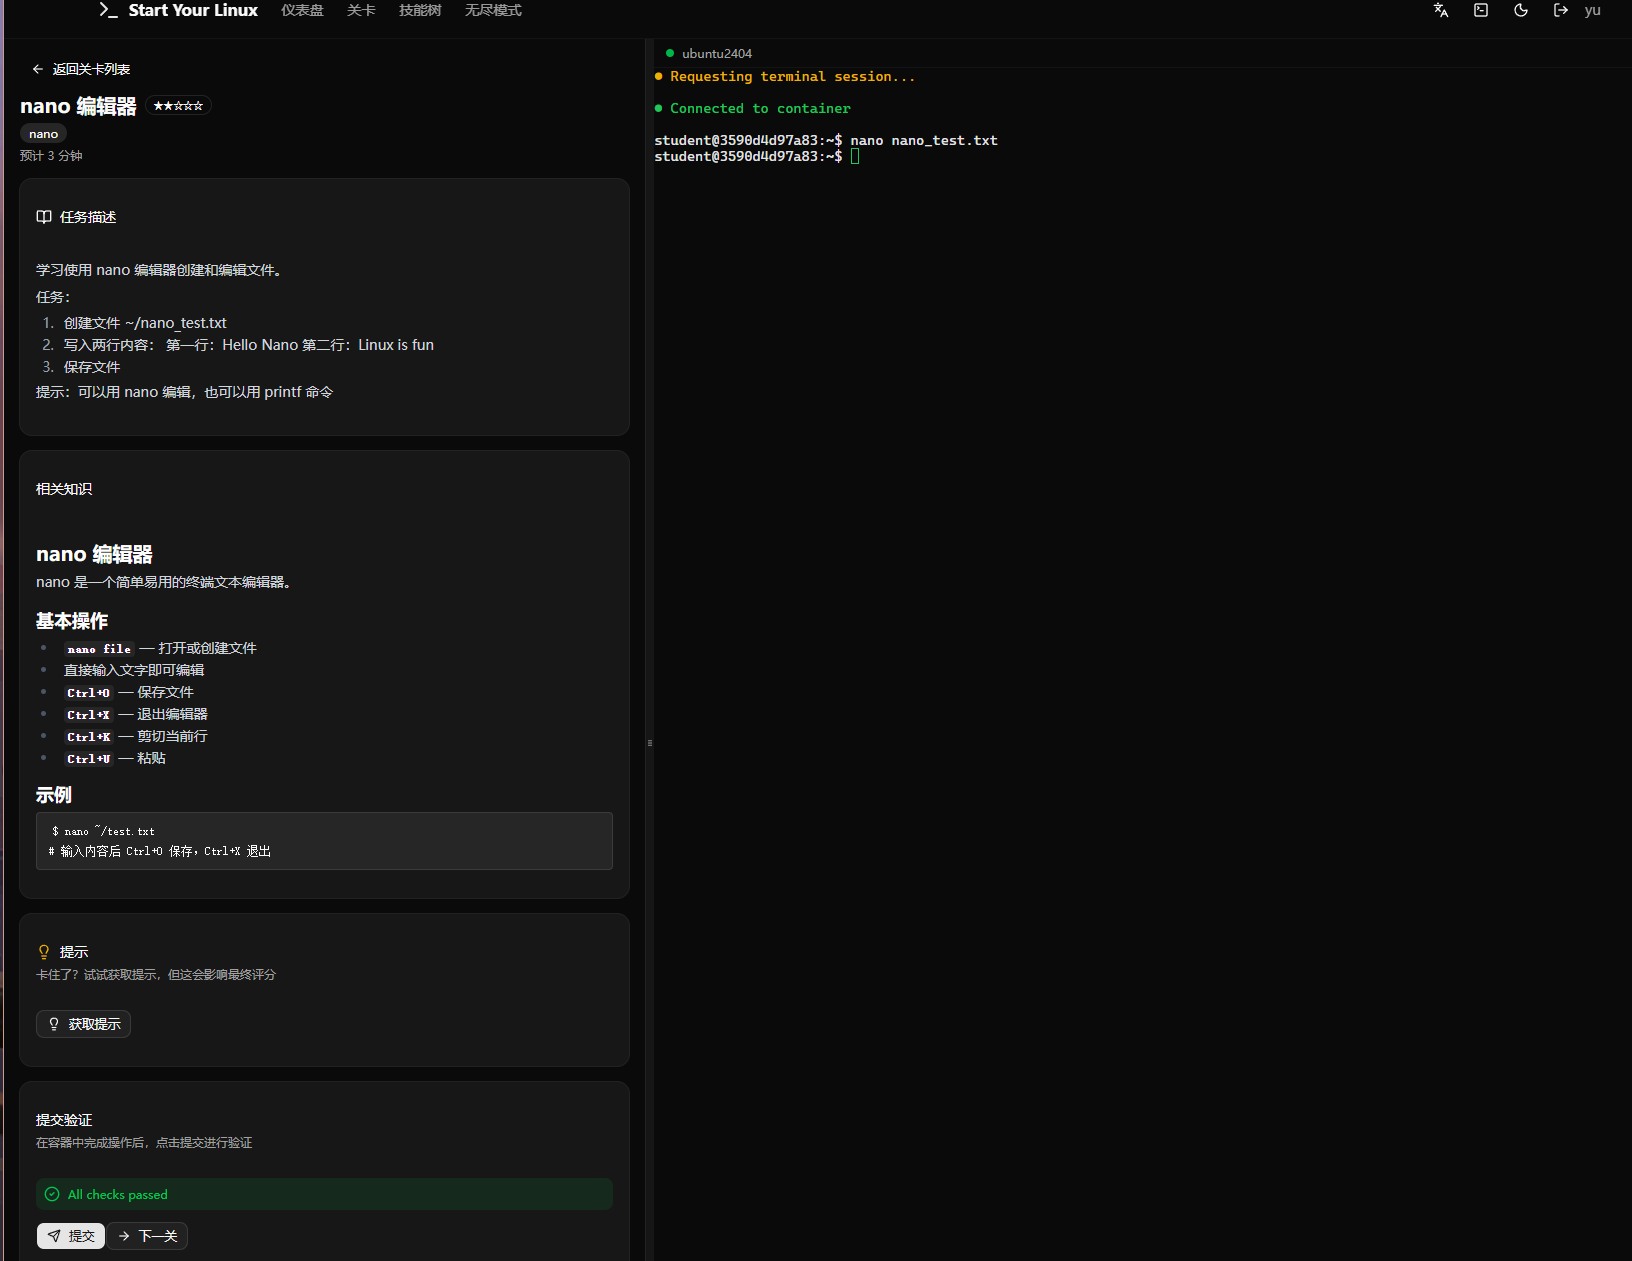The image size is (1632, 1261).
Task: Click the example comment line 输入内容后 Ctrl+O 保存
Action: (160, 851)
